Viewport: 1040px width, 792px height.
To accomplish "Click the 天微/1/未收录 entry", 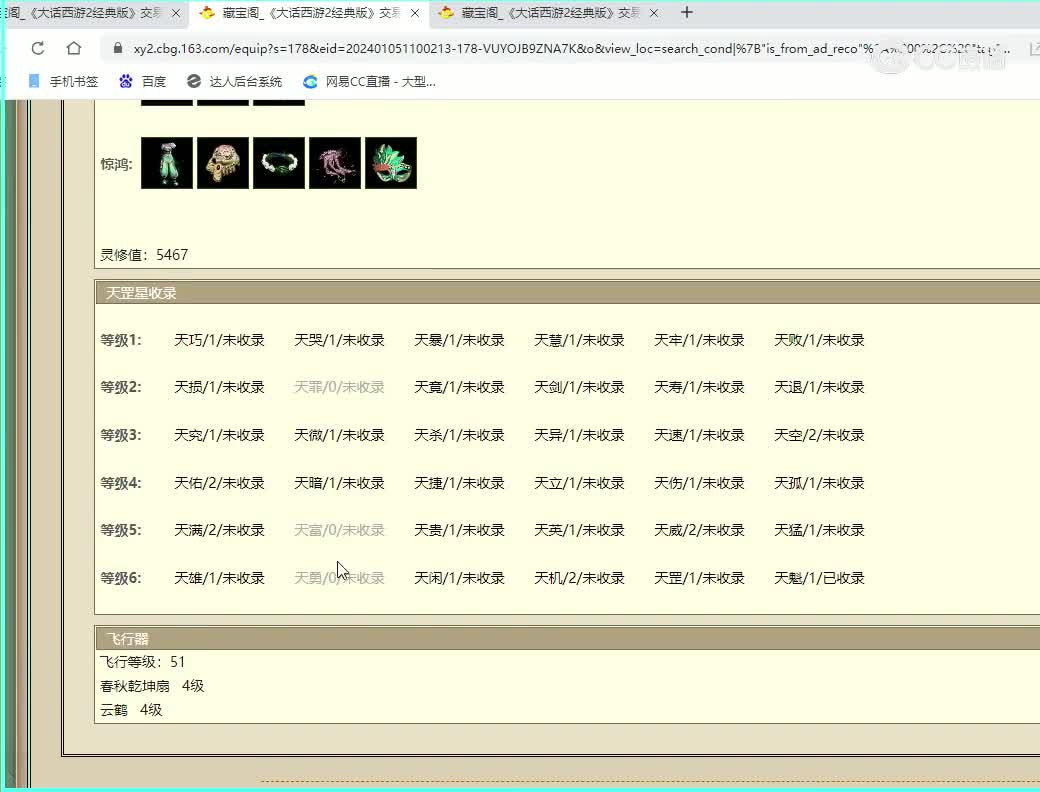I will pyautogui.click(x=339, y=435).
